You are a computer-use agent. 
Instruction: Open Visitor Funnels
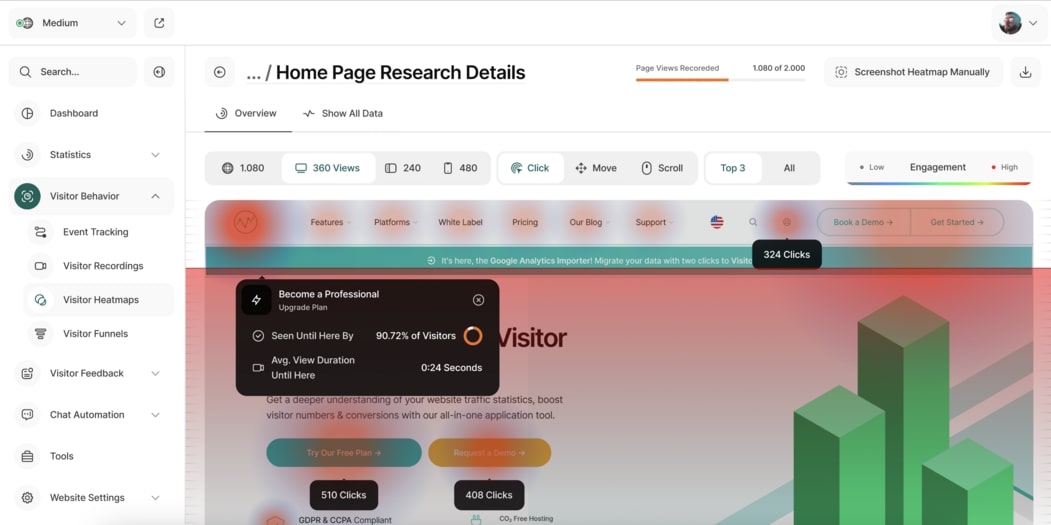(95, 334)
